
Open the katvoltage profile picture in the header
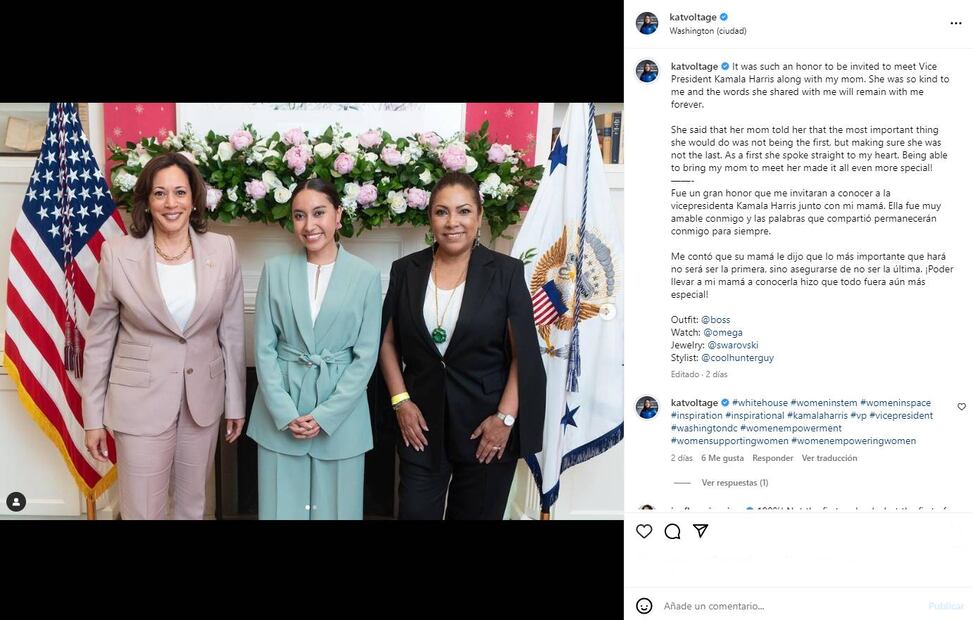pyautogui.click(x=647, y=24)
